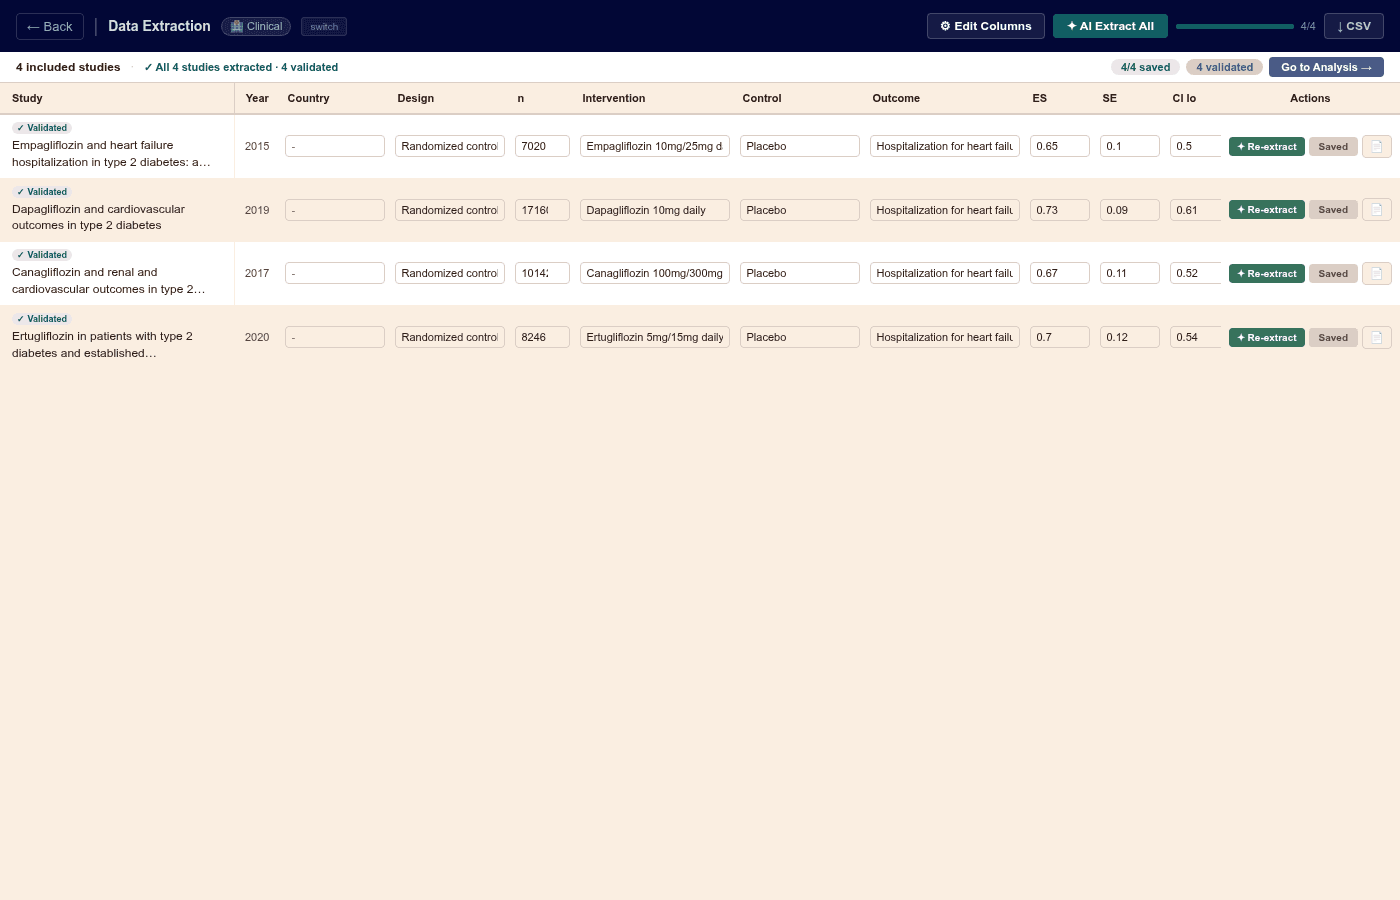Click Saved button in the 2020 study row
Image resolution: width=1400 pixels, height=900 pixels.
[1333, 337]
